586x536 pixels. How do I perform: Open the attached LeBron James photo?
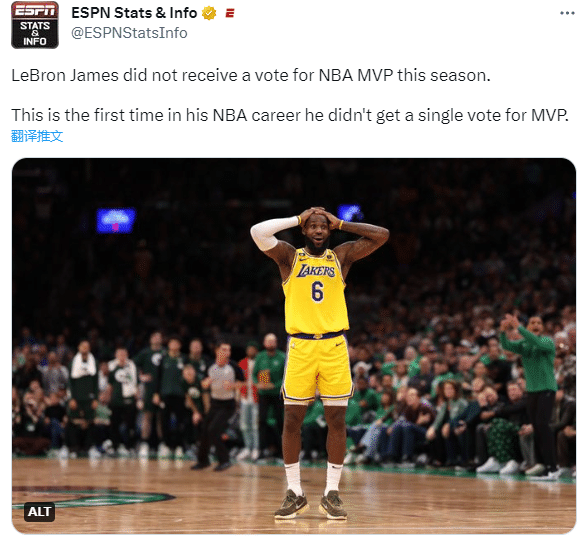(x=294, y=346)
